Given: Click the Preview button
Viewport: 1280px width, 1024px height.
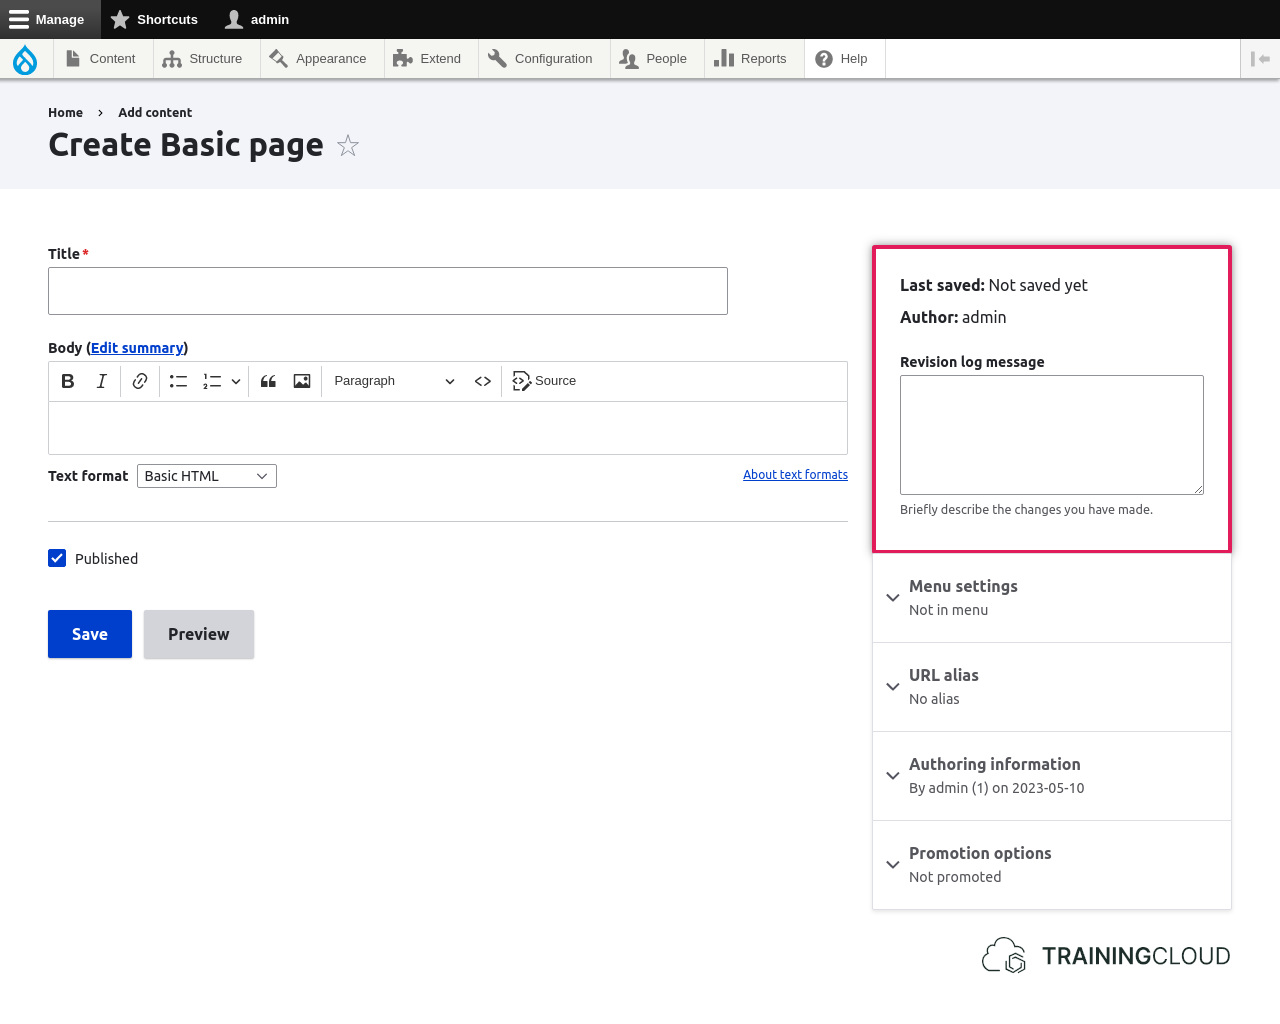Looking at the screenshot, I should coord(199,634).
